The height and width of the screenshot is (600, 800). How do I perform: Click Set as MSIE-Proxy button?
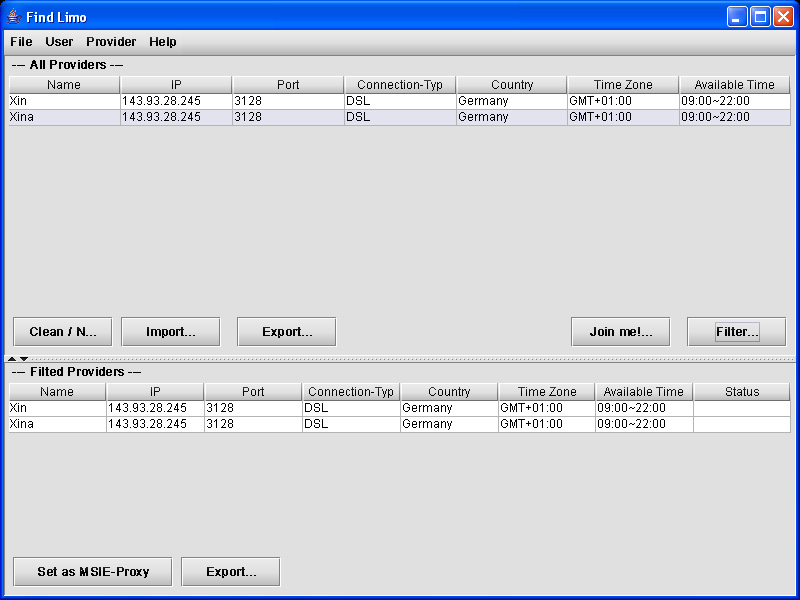pyautogui.click(x=92, y=572)
